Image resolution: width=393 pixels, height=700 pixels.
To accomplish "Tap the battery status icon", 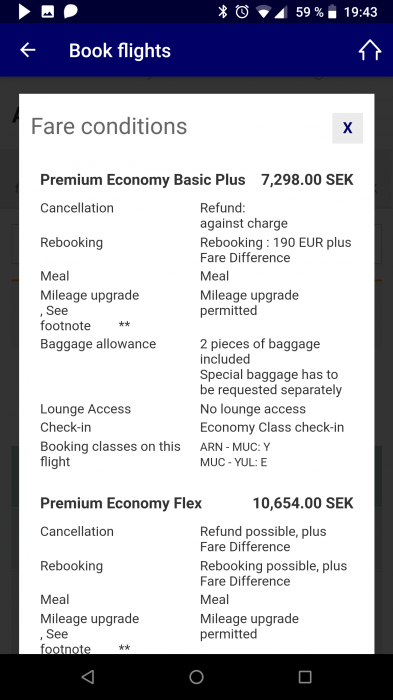I will pyautogui.click(x=332, y=12).
